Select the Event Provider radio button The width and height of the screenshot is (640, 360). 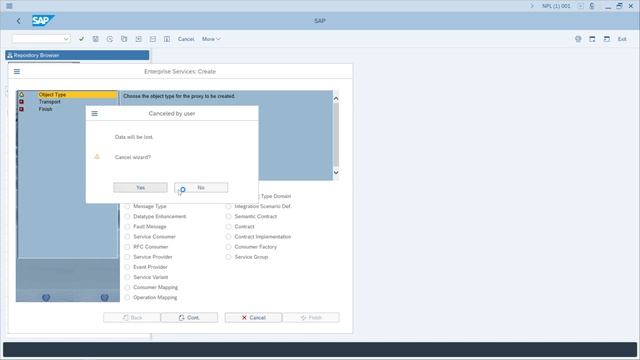tap(127, 267)
